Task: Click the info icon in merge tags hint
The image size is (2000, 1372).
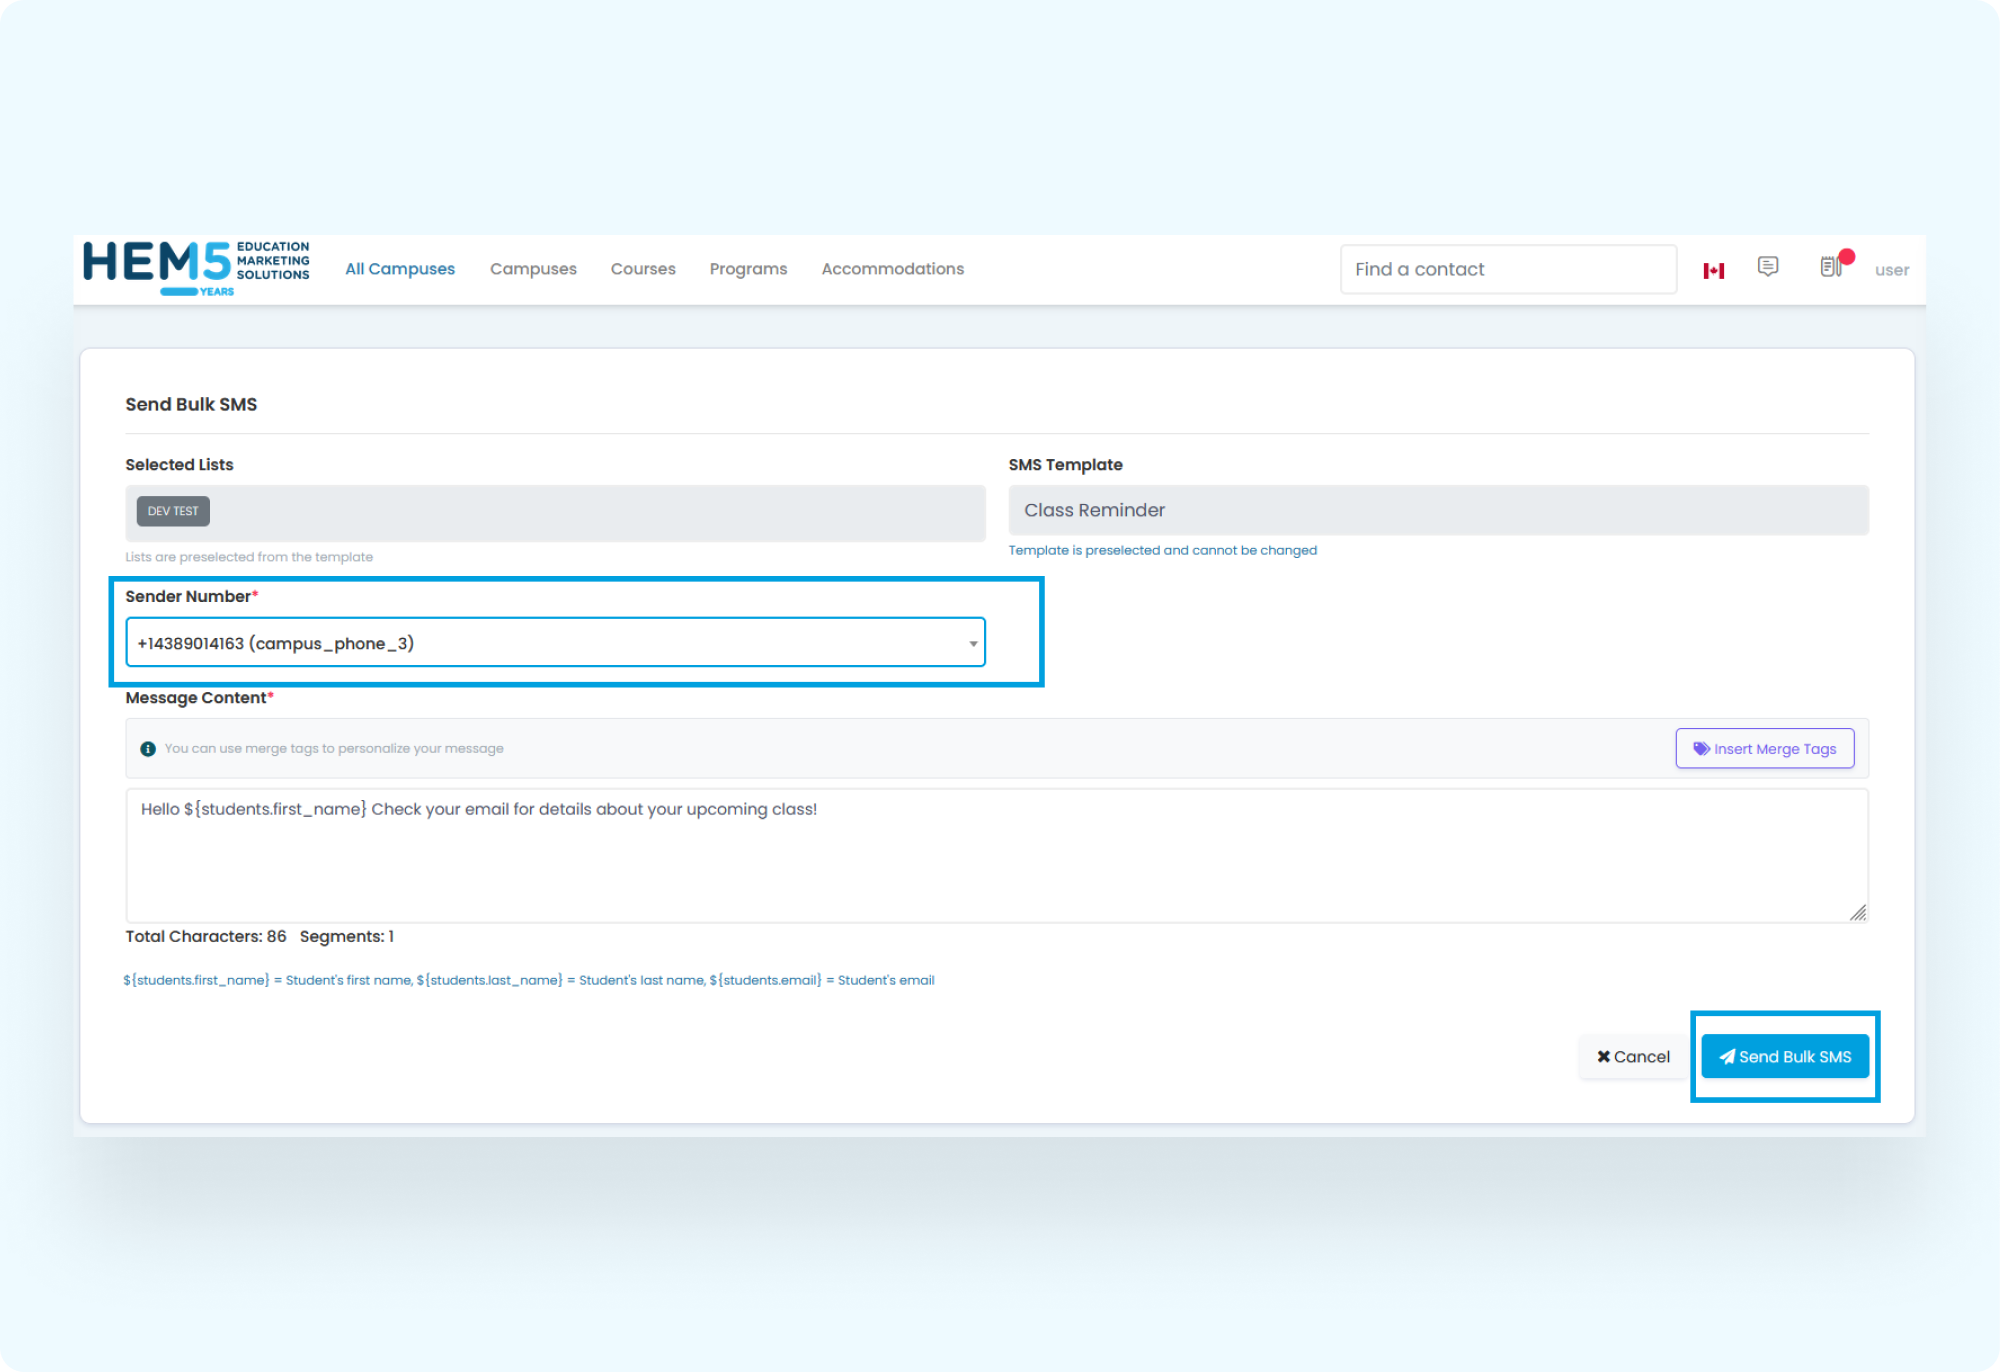Action: (148, 749)
